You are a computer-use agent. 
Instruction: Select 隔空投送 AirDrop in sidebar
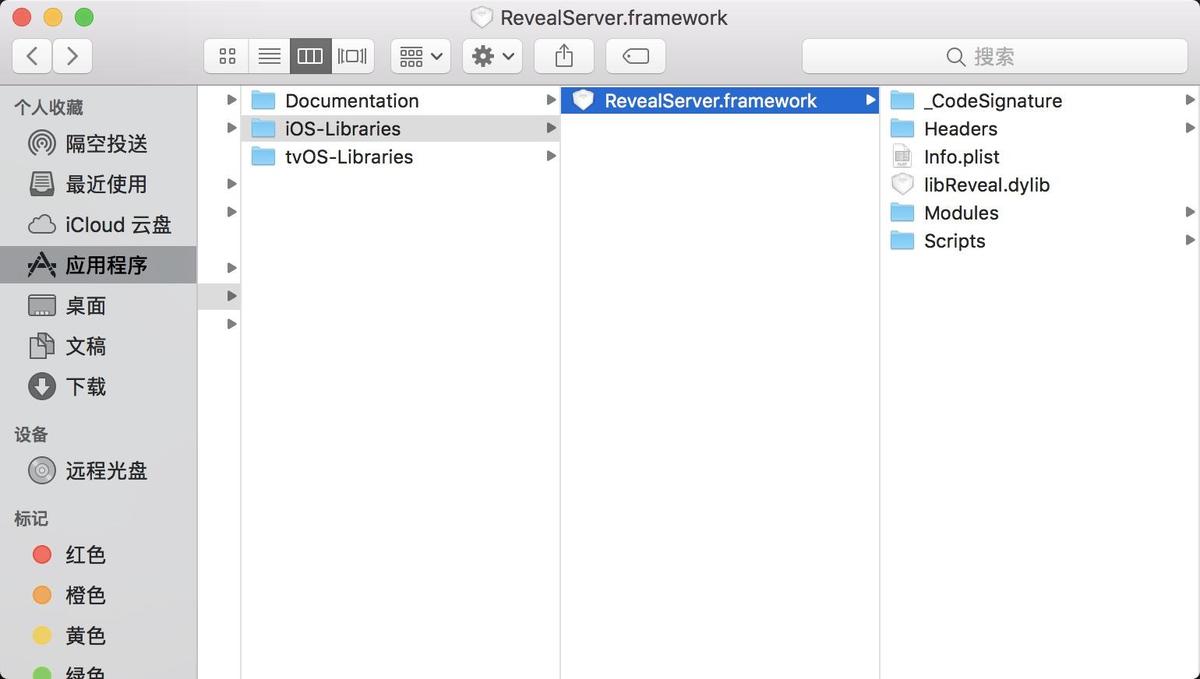tap(98, 144)
